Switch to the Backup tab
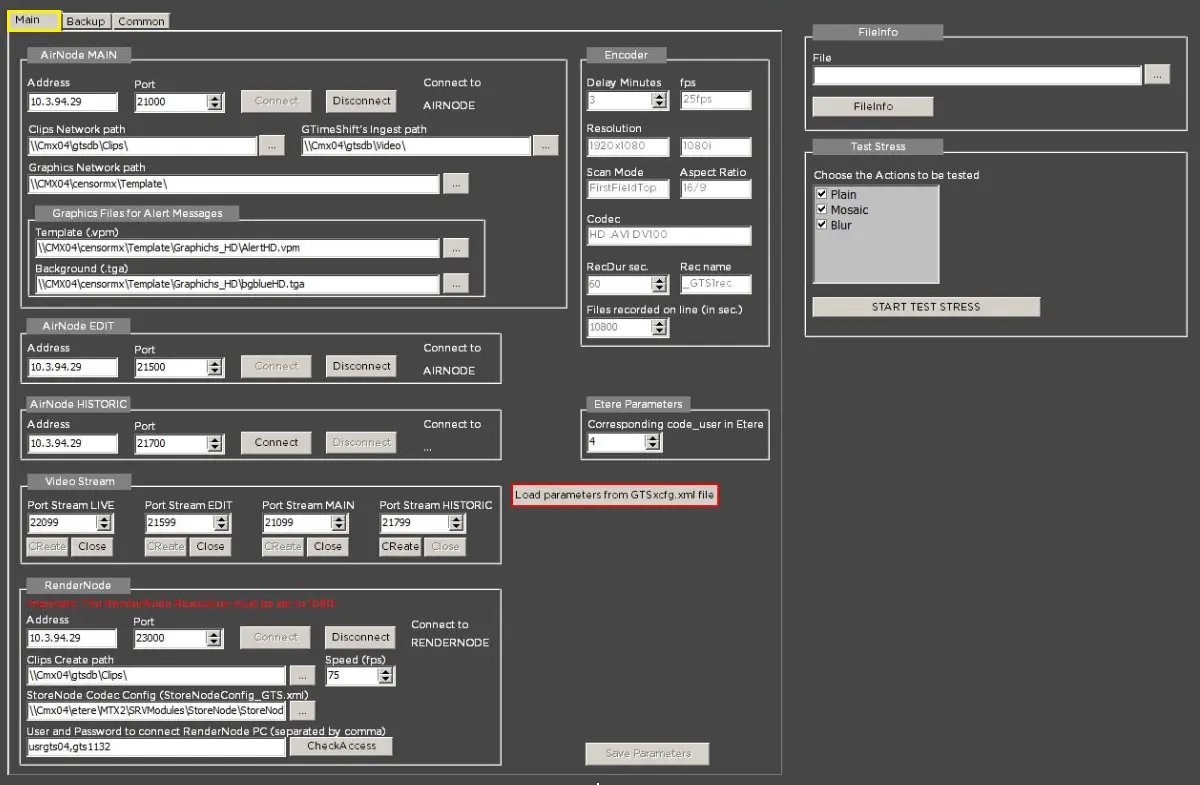This screenshot has height=785, width=1200. pos(85,21)
